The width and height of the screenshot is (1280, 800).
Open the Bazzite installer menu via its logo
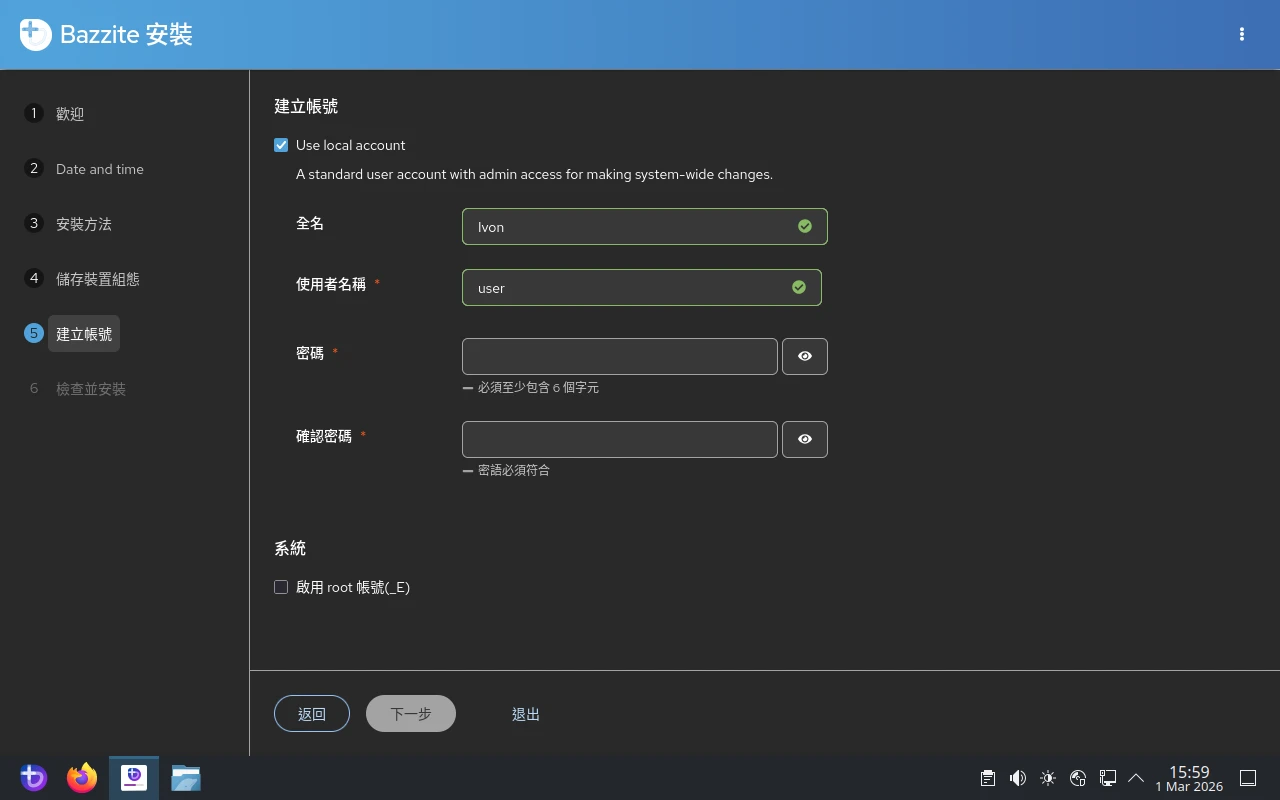(34, 34)
